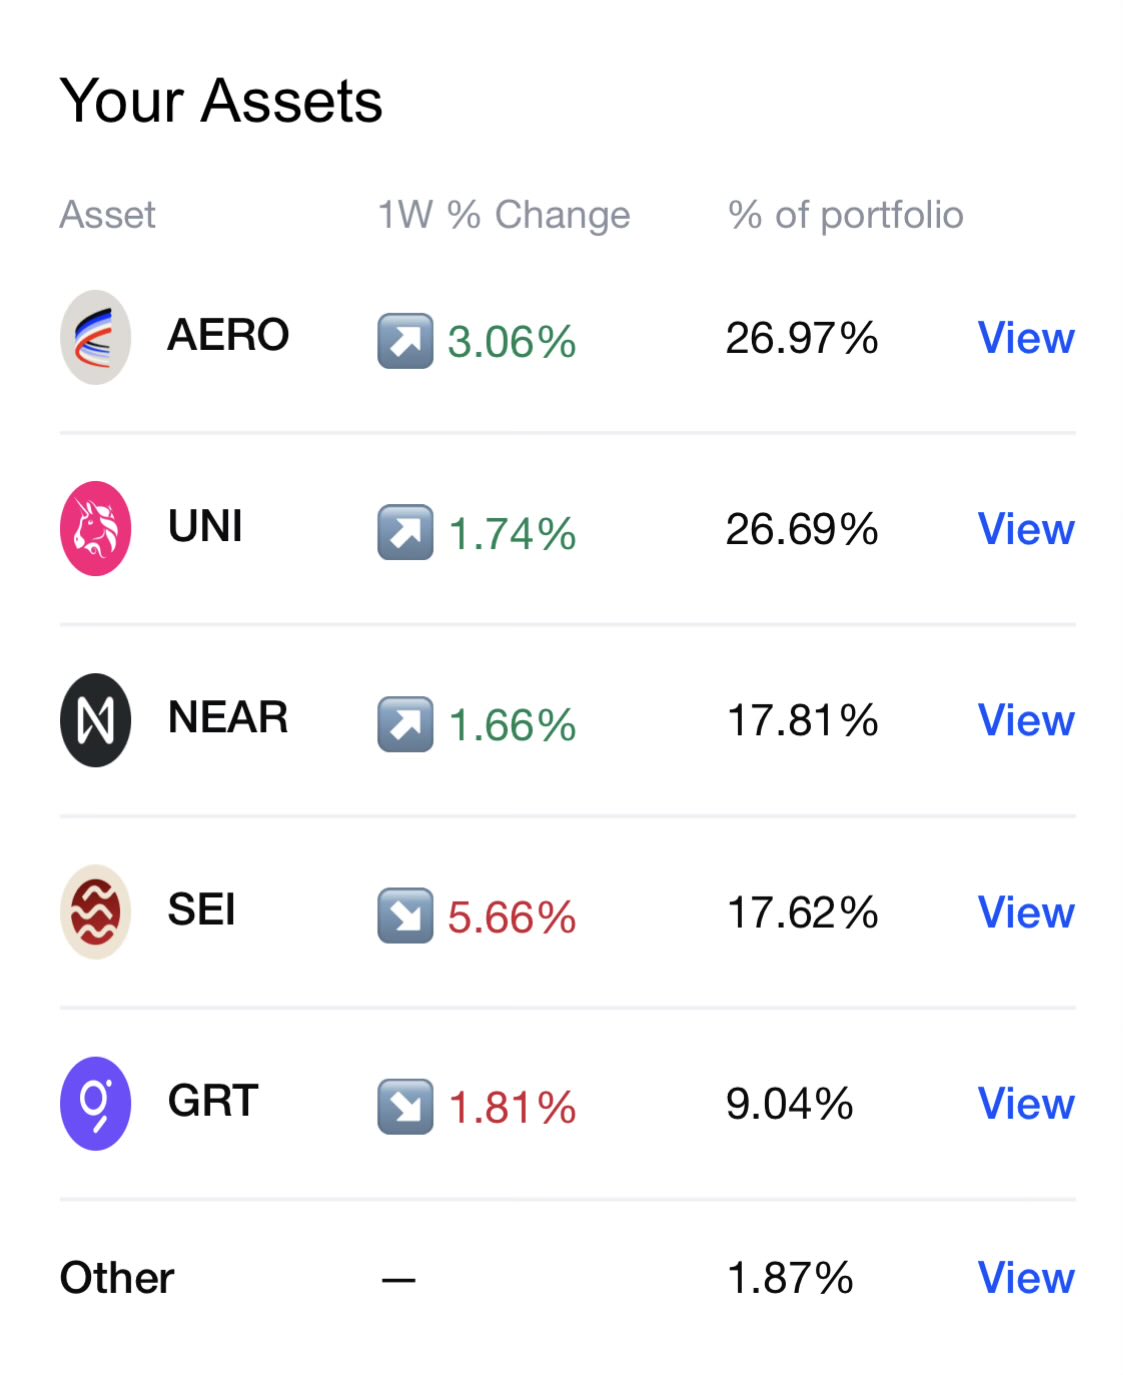Screen dimensions: 1123x1375
Task: Select the Other assets row label
Action: (x=117, y=1278)
